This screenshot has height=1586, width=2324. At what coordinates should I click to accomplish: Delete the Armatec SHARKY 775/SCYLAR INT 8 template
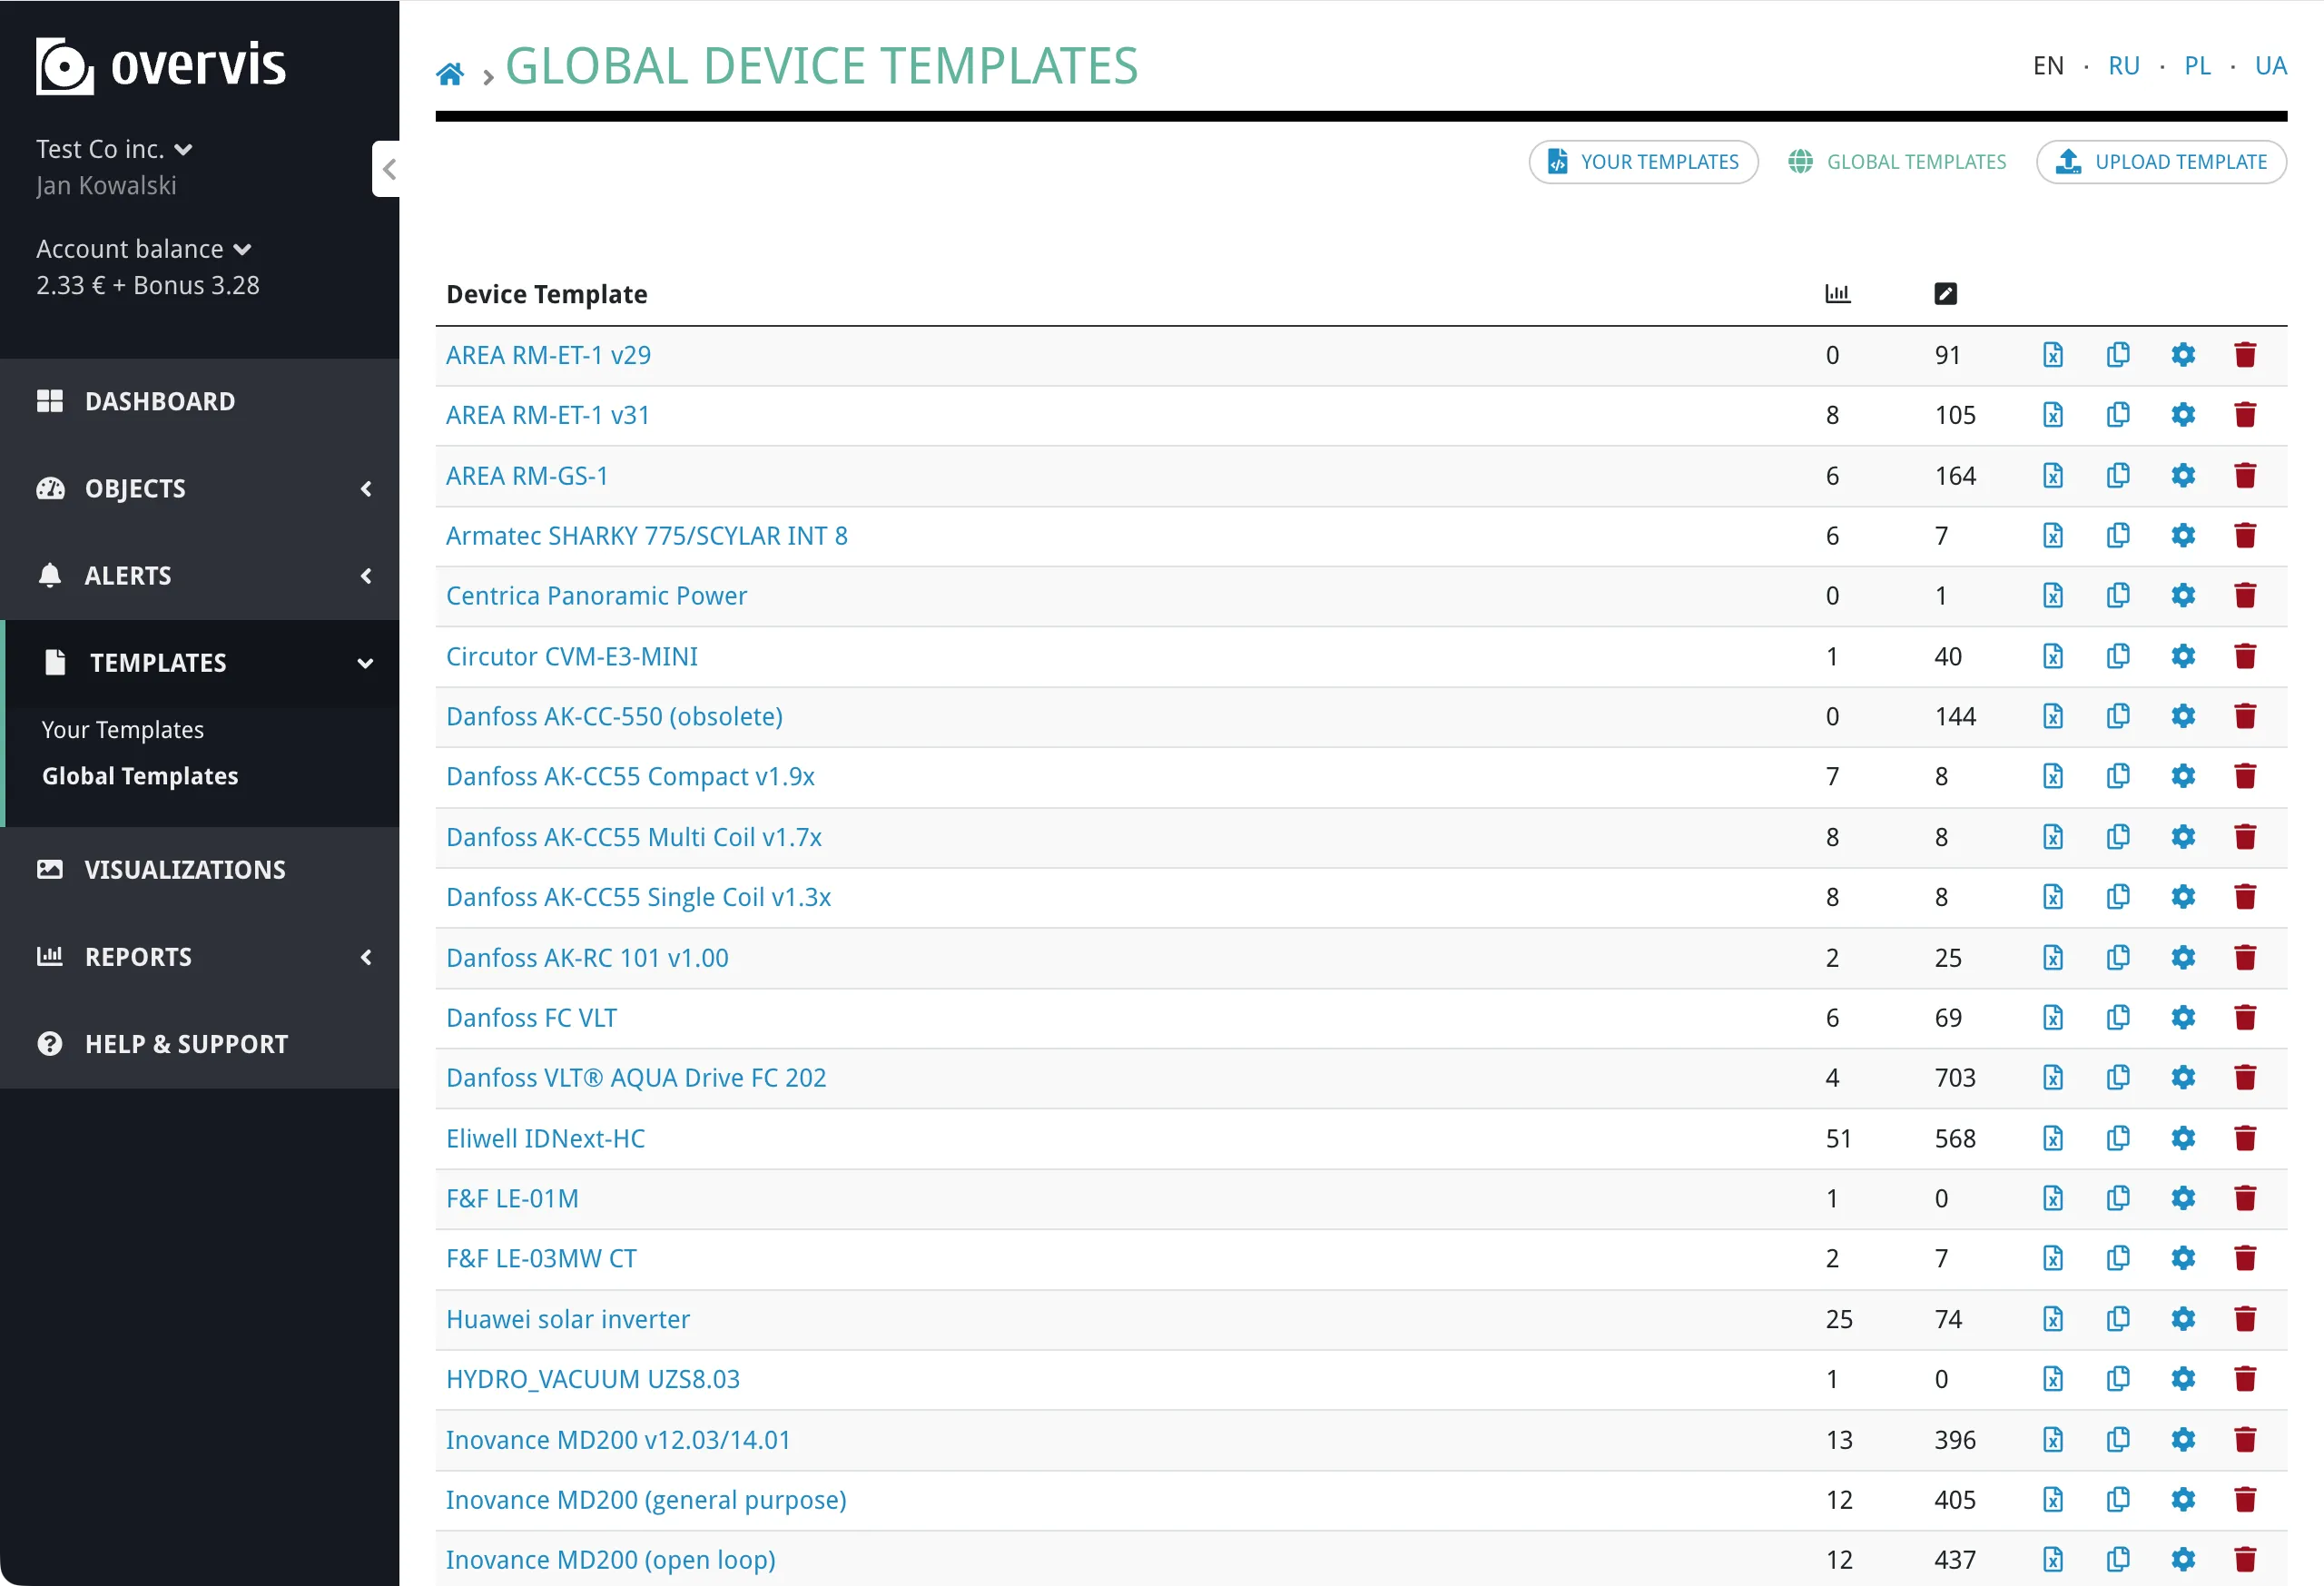[2244, 536]
